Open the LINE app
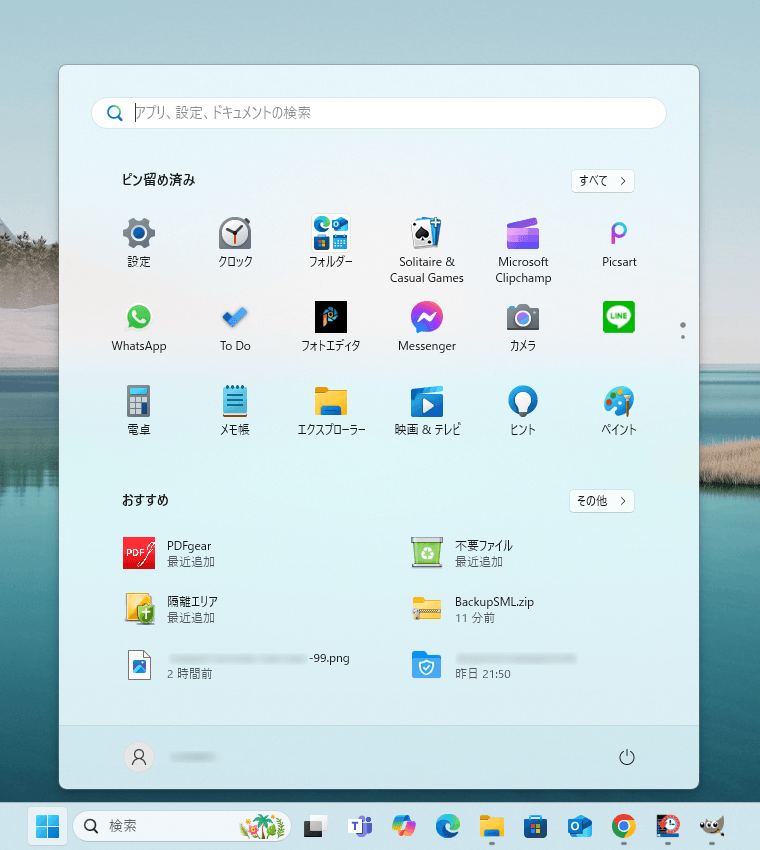Image resolution: width=760 pixels, height=850 pixels. point(619,317)
